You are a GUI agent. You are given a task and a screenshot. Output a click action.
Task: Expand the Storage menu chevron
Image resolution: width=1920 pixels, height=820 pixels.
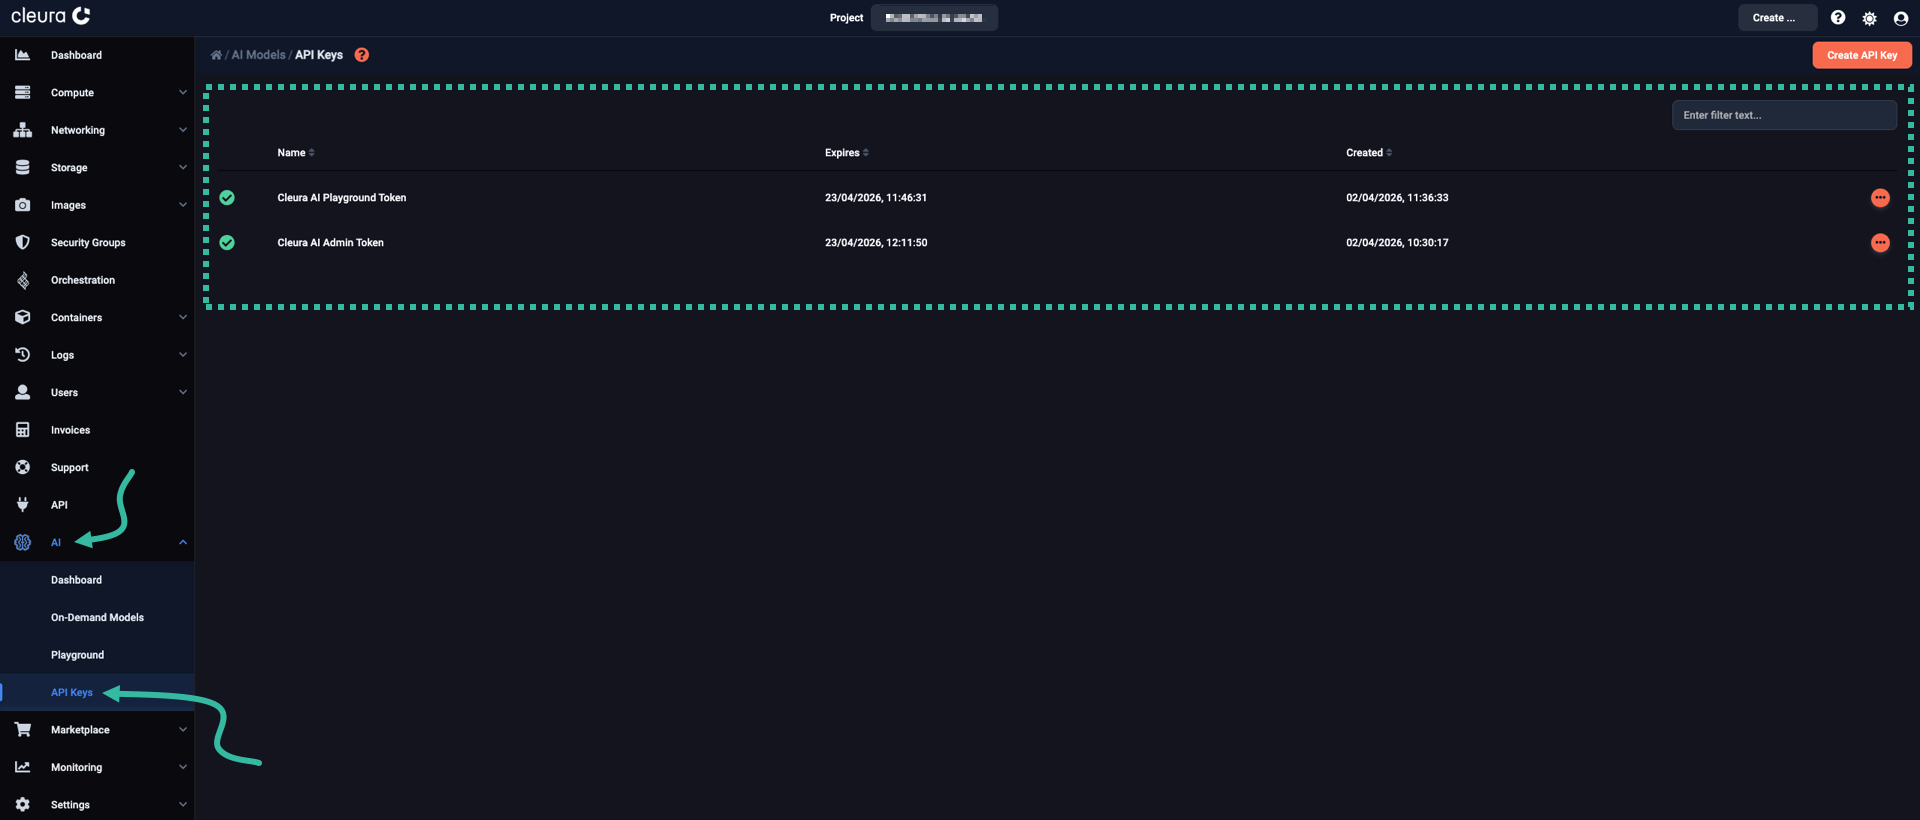(x=183, y=167)
